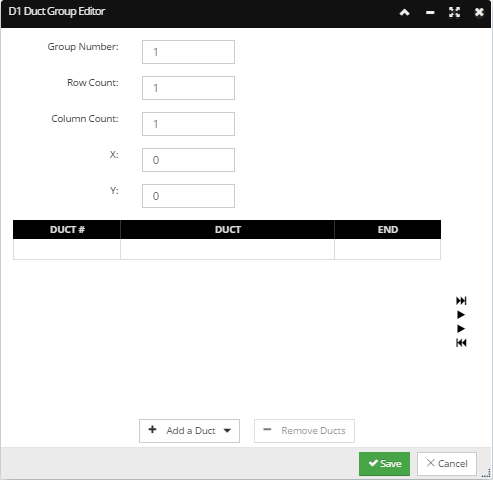Collapse the dialog using the up chevron icon
Viewport: 493px width, 480px height.
tap(404, 13)
